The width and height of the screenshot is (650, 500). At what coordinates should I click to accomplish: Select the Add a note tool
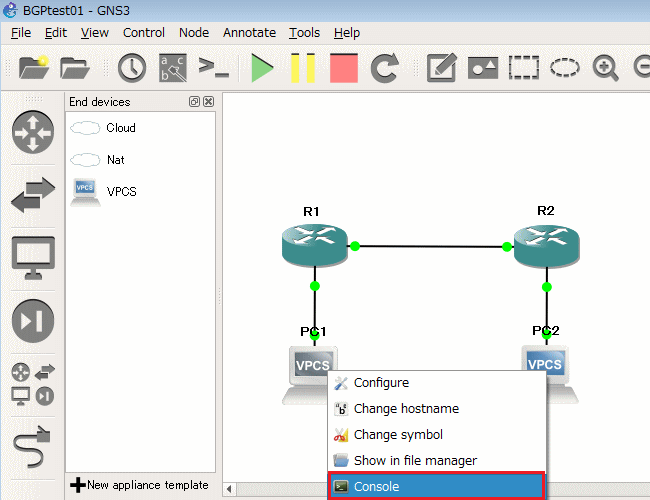(442, 67)
